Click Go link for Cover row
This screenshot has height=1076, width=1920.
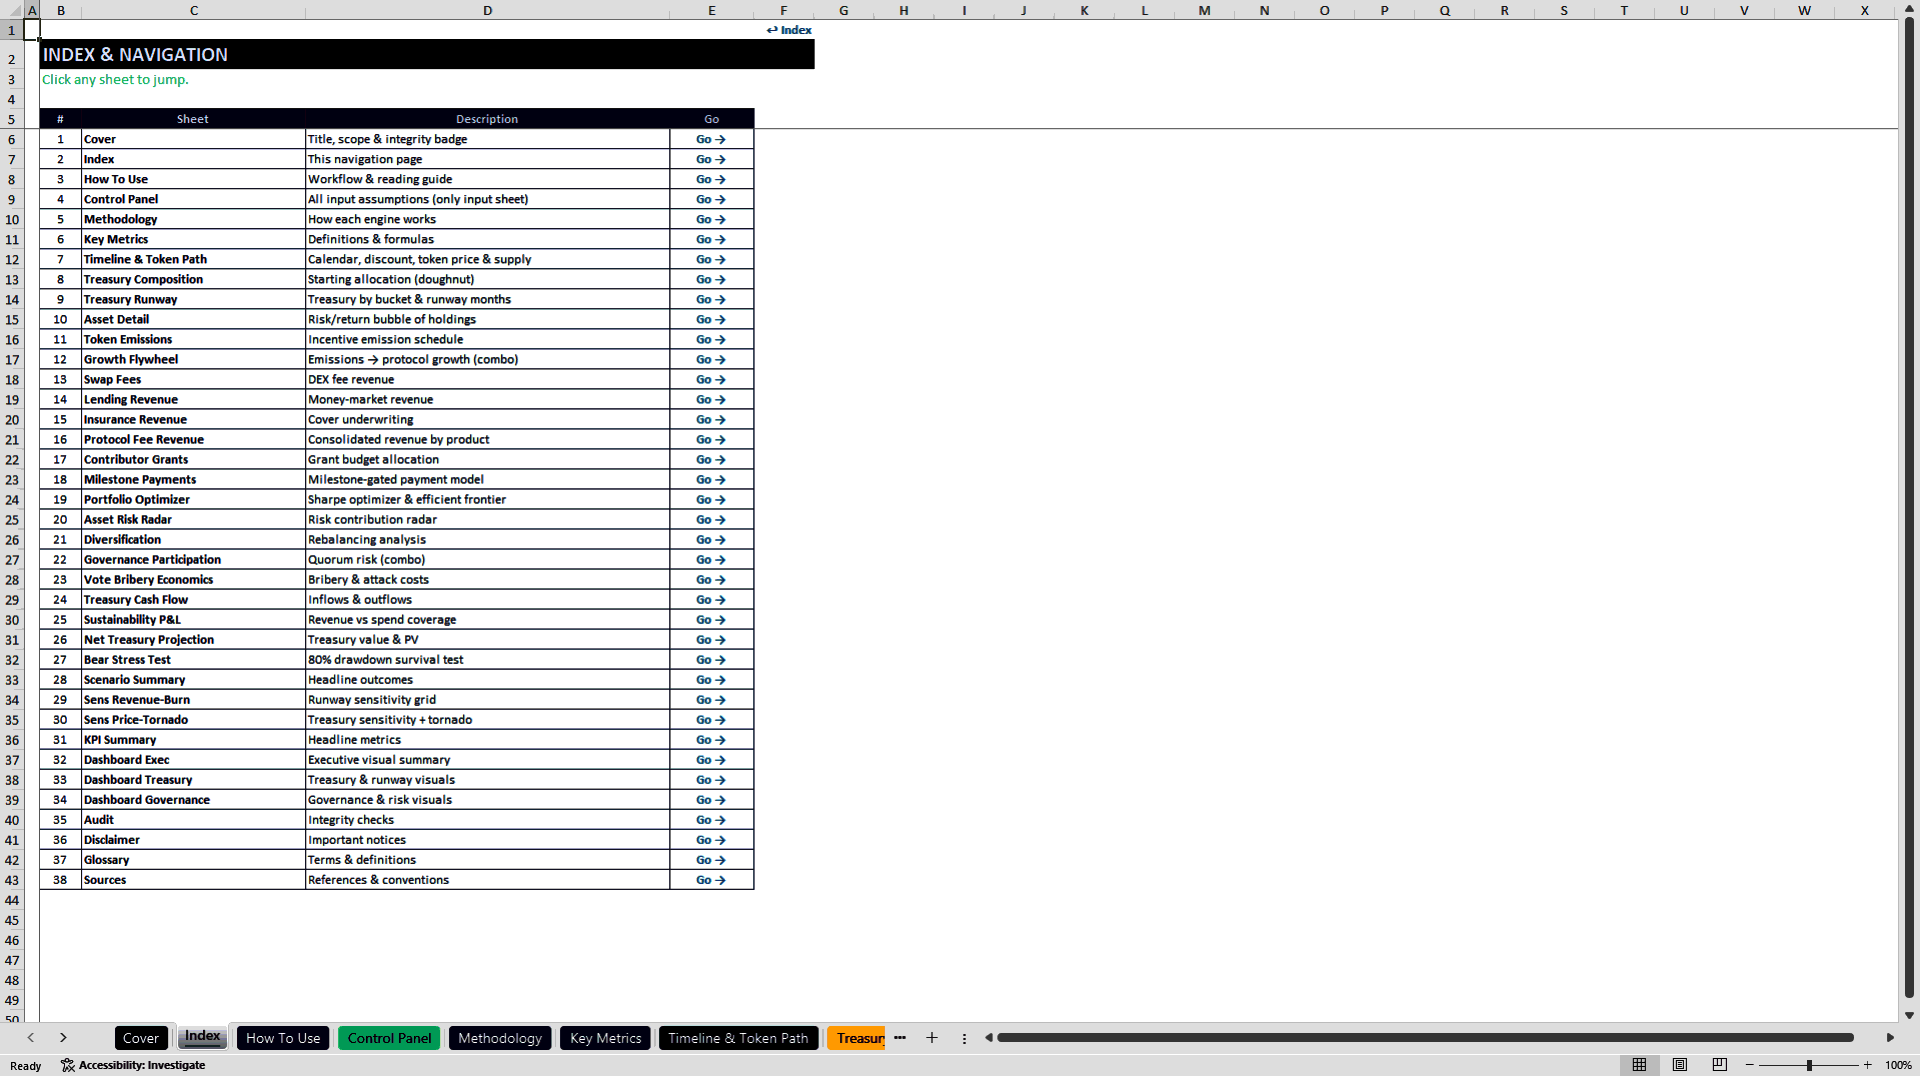tap(711, 139)
